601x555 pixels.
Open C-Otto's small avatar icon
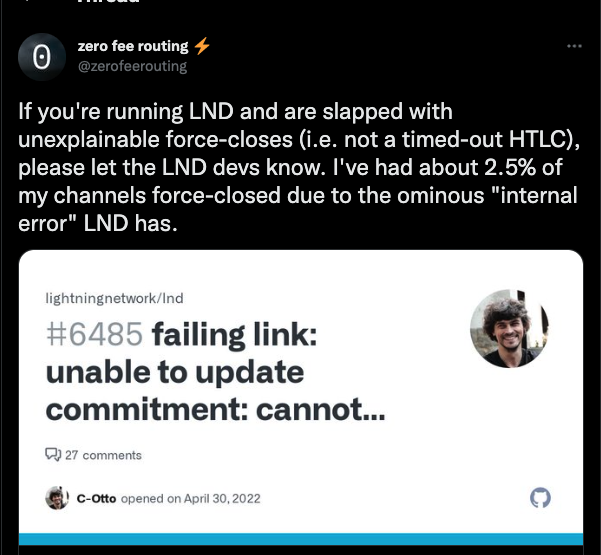point(57,498)
